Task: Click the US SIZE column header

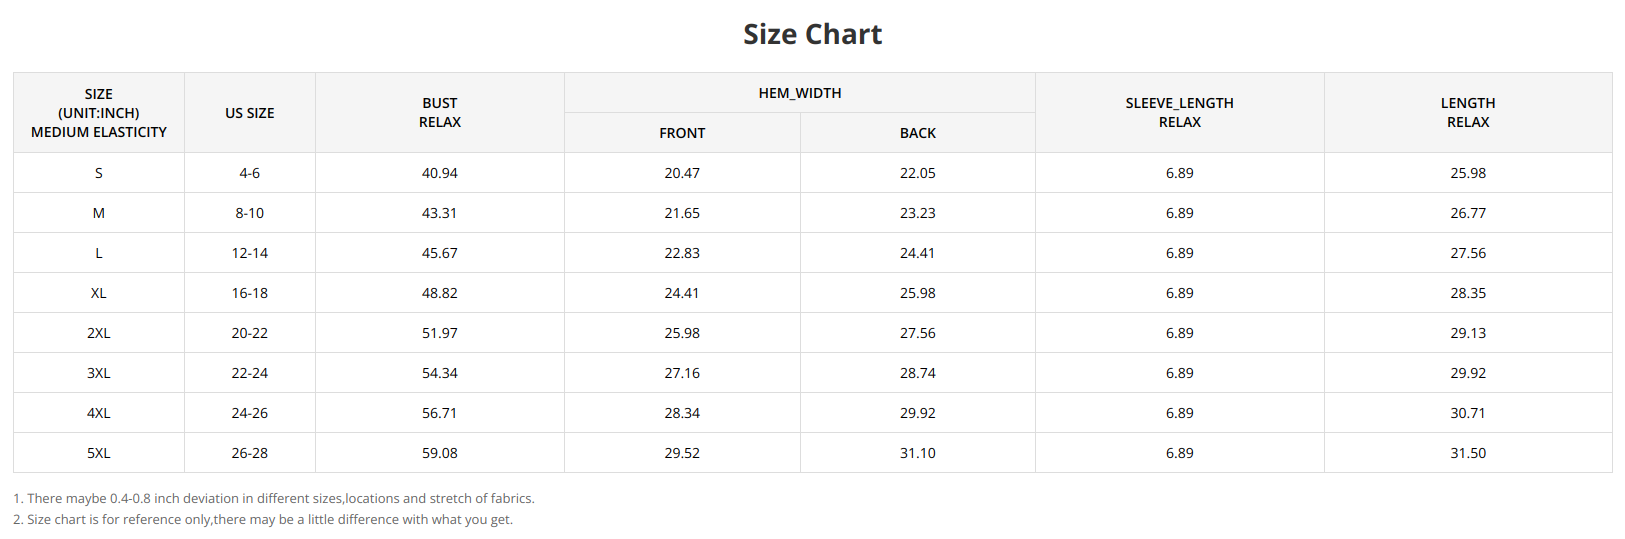Action: [249, 113]
